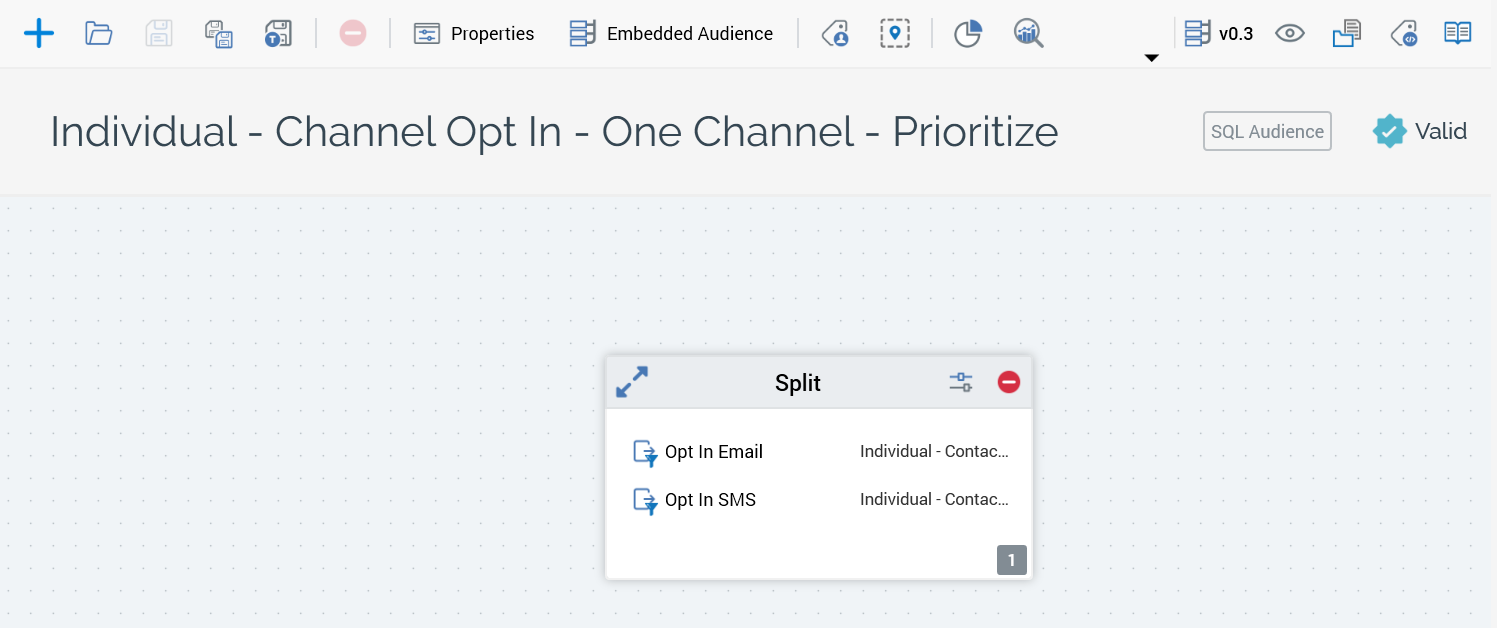Click the blue plus create new icon
Viewport: 1497px width, 628px height.
point(39,33)
